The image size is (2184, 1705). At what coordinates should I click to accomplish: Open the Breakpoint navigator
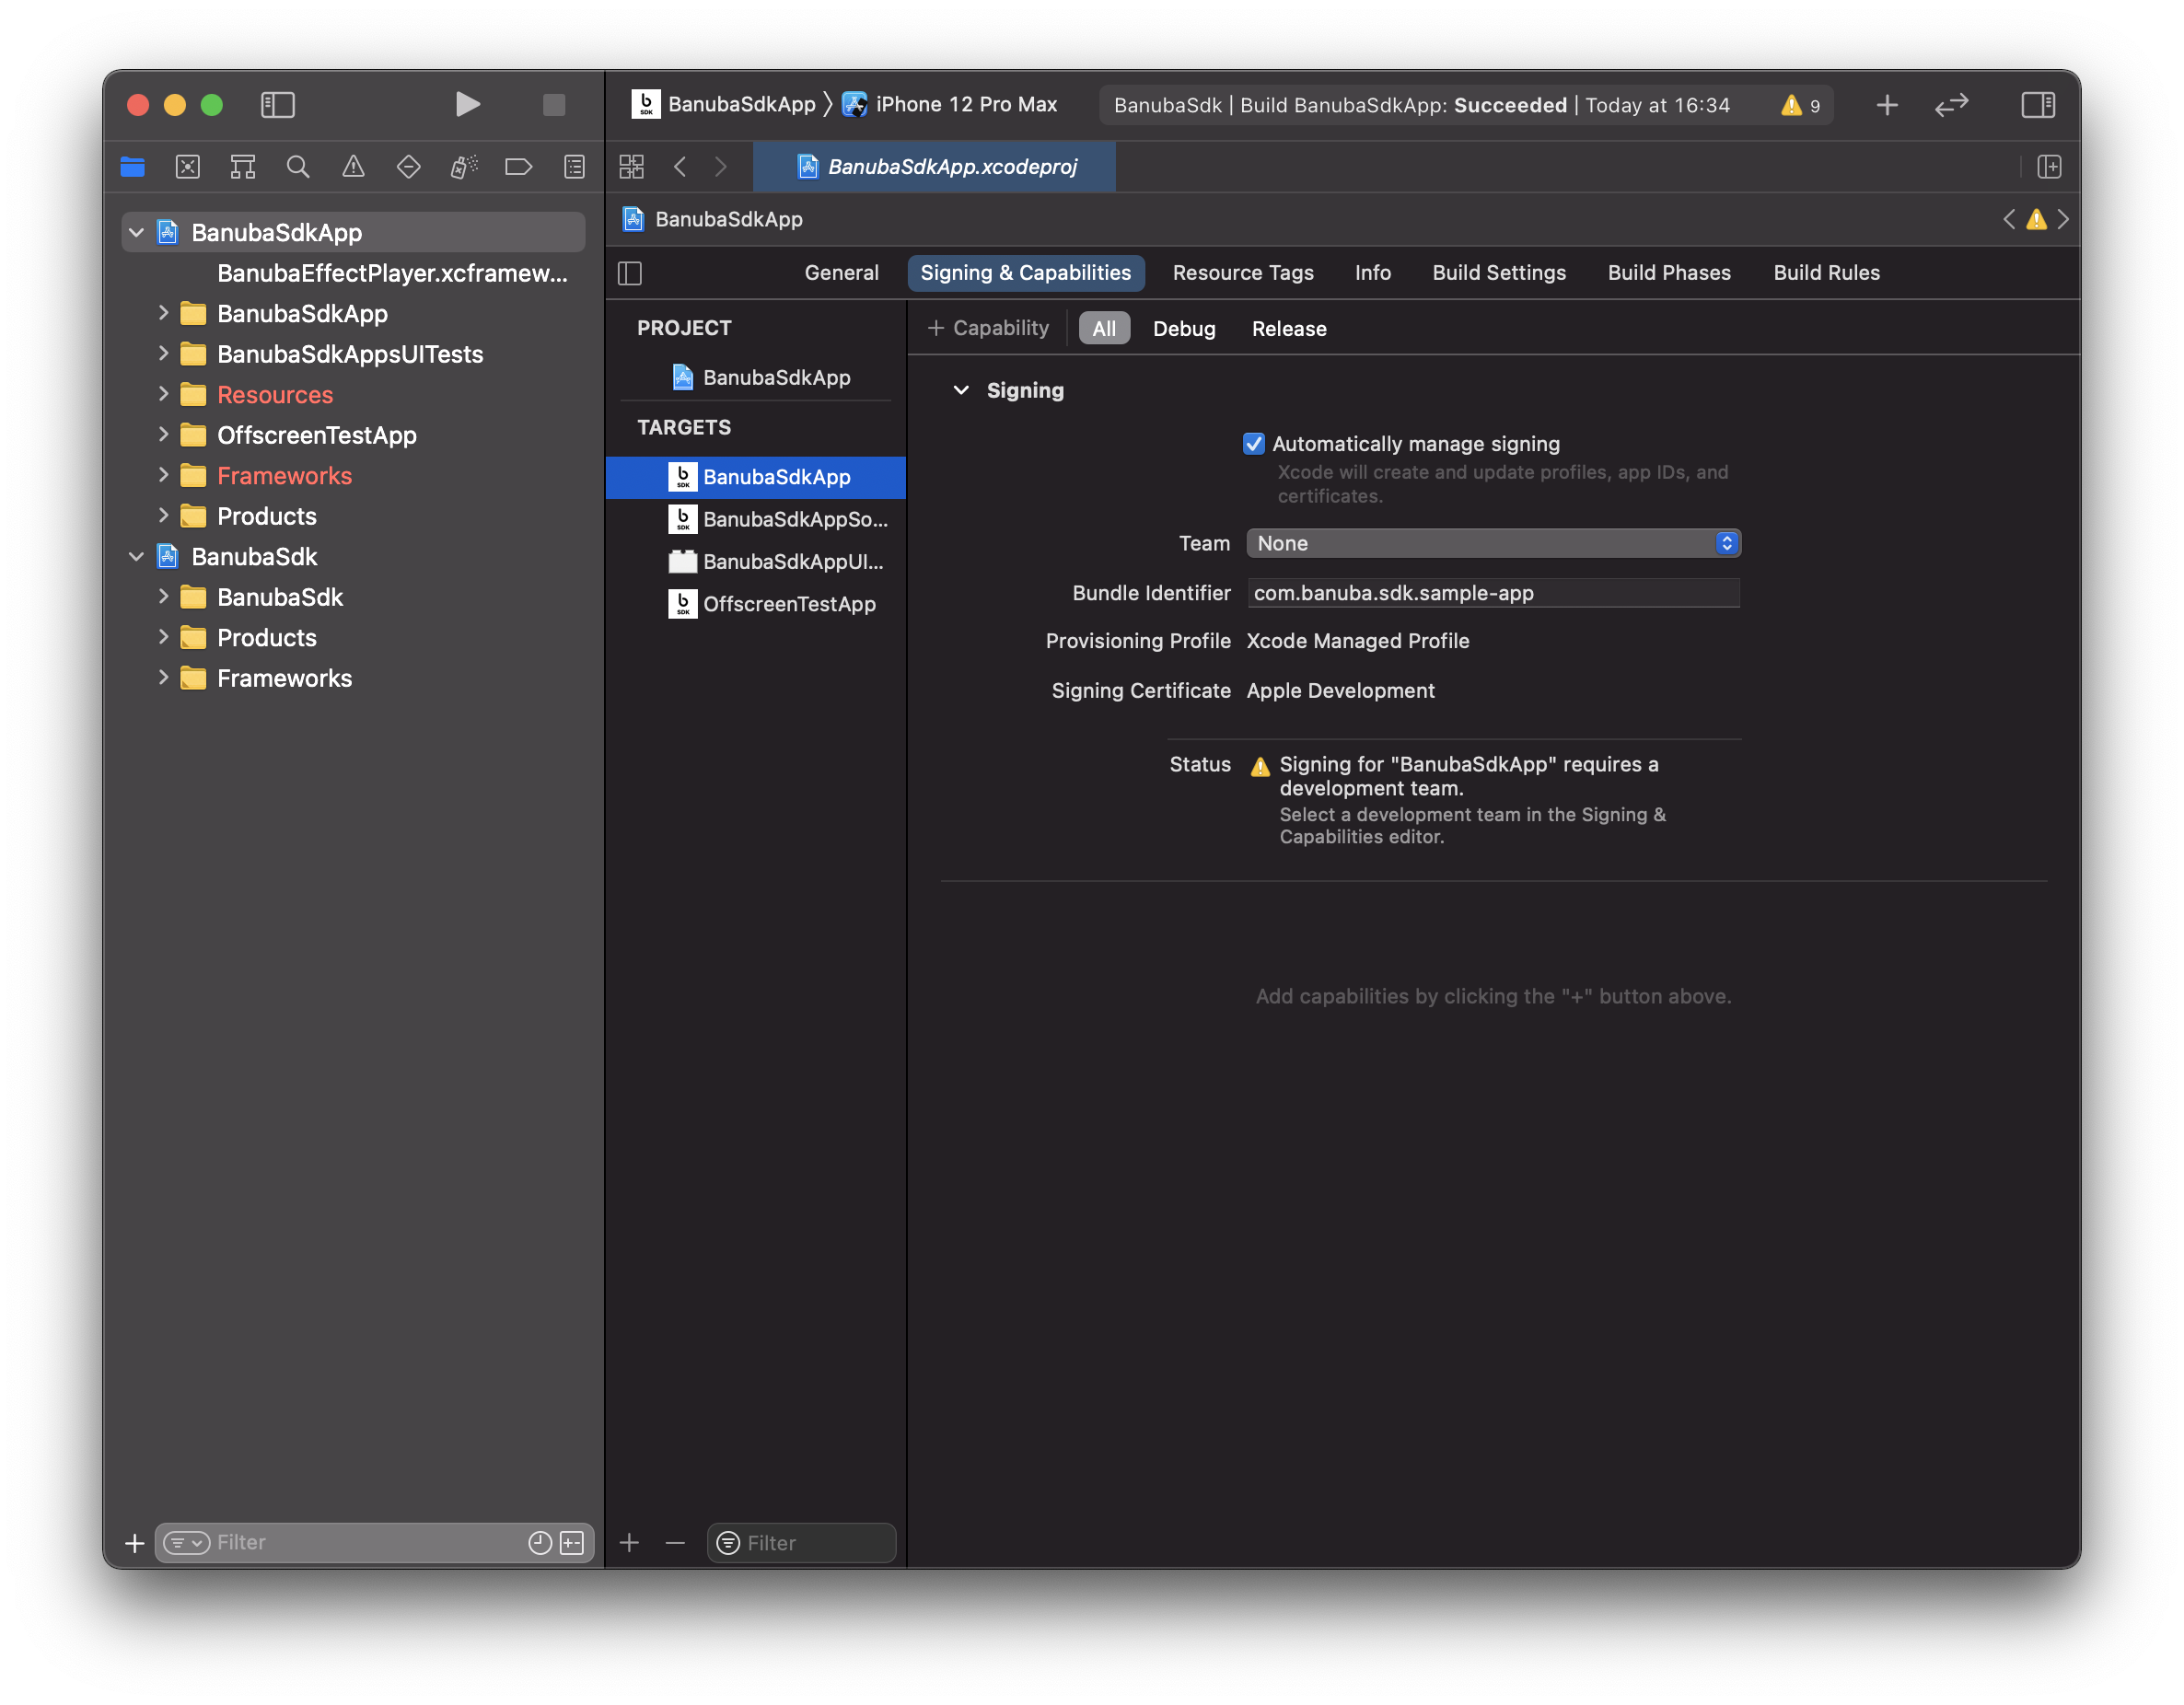[x=518, y=166]
